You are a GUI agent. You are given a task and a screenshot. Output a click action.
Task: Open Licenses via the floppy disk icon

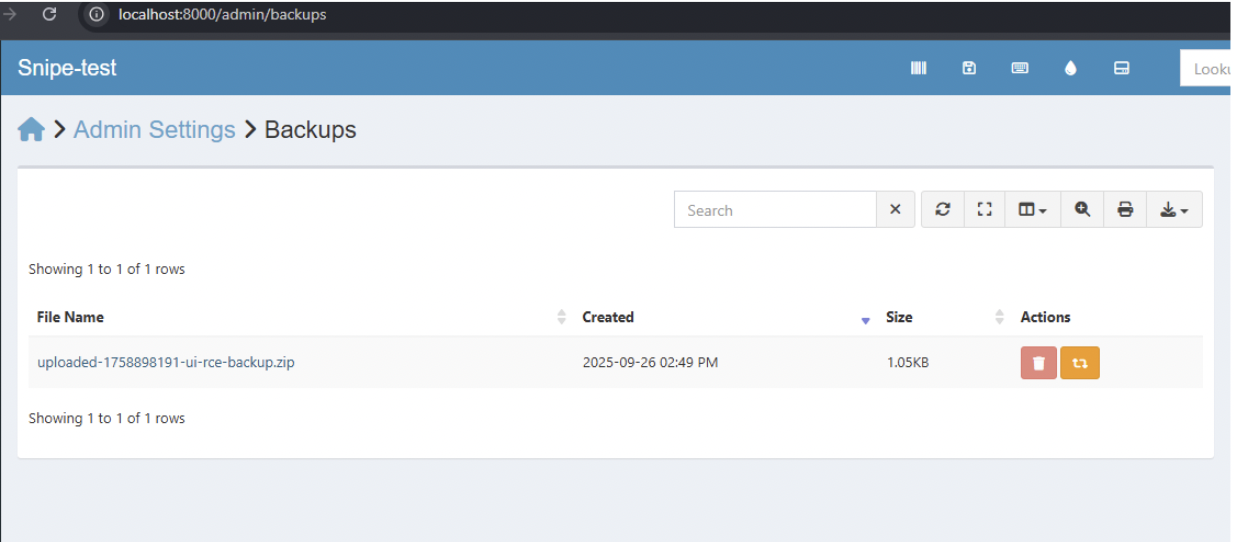click(969, 68)
